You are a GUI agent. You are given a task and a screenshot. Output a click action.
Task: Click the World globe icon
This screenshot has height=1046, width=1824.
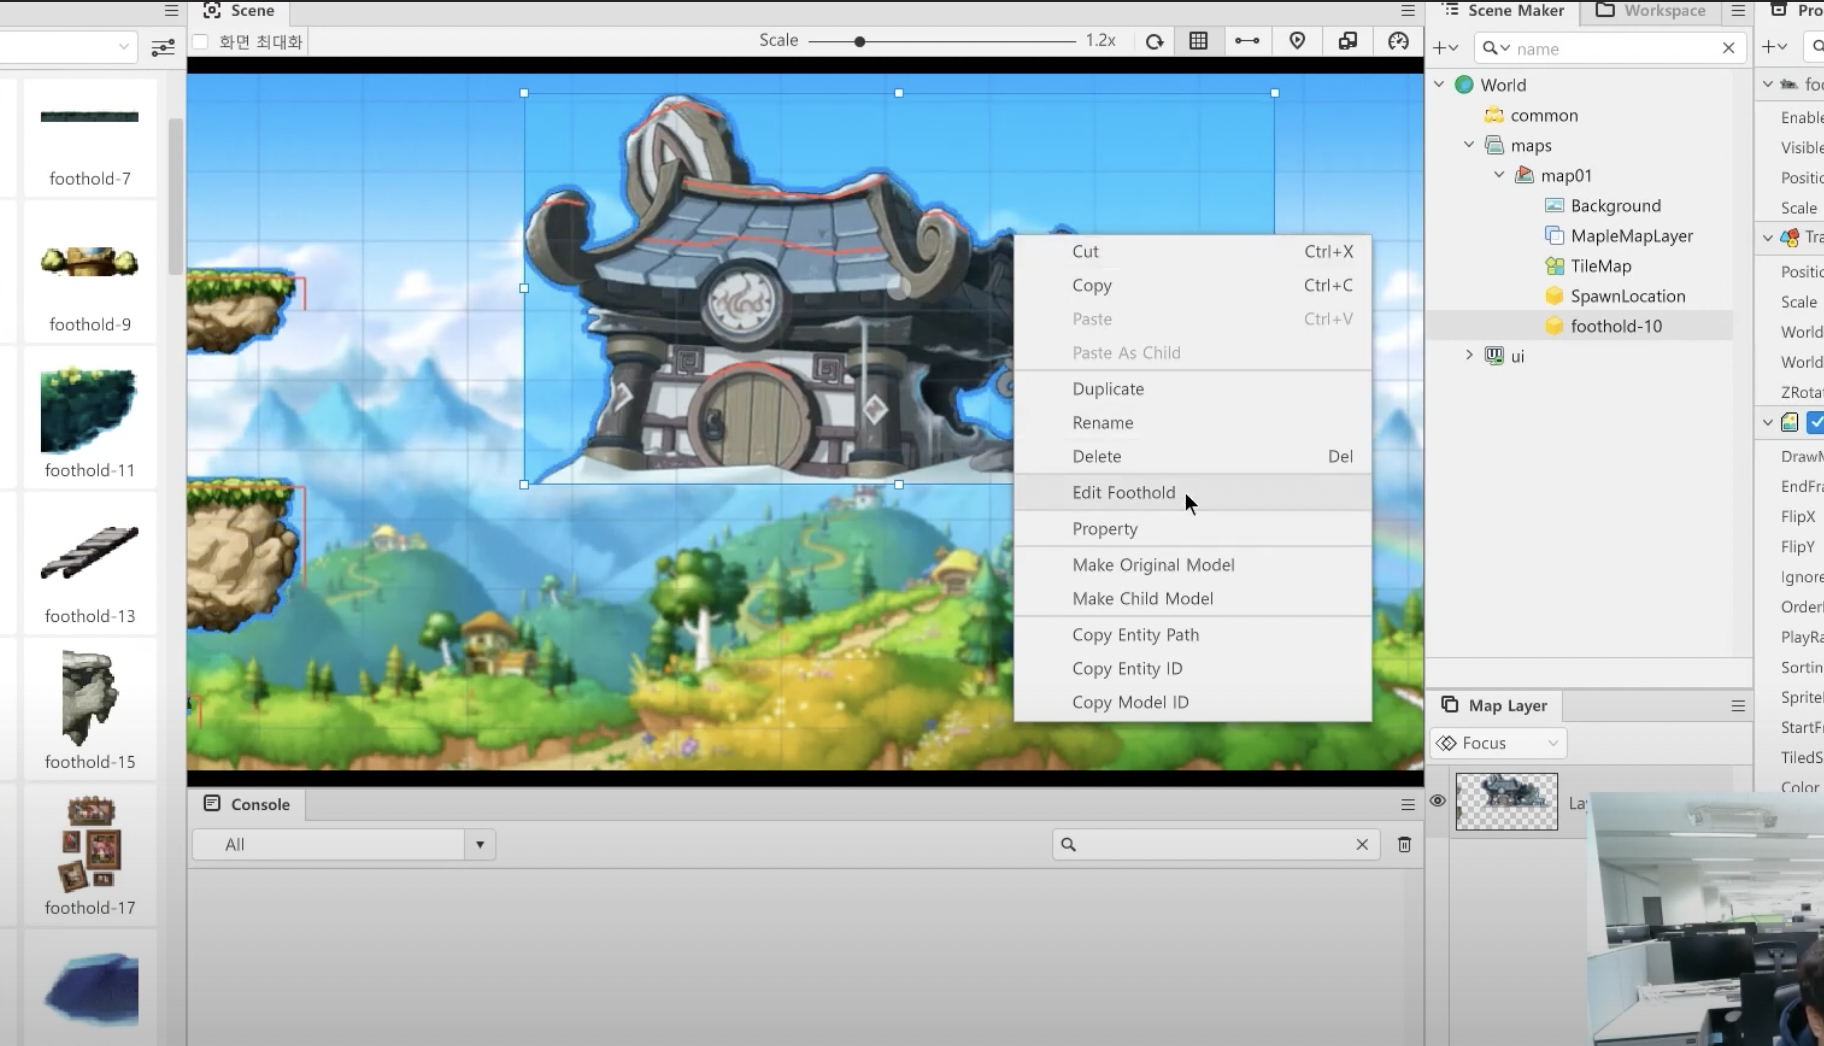1464,85
